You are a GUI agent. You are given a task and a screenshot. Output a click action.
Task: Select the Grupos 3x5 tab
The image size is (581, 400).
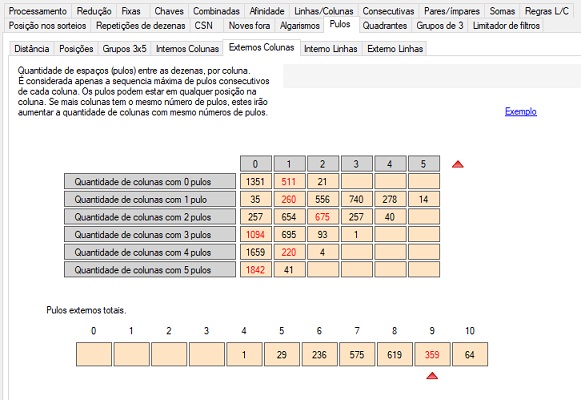124,49
